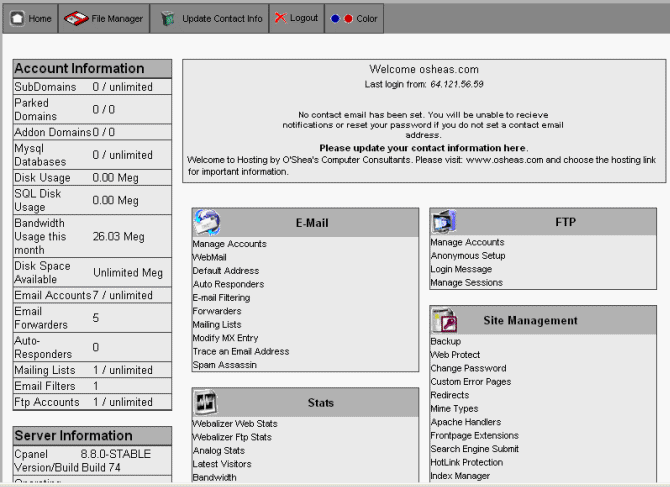Image resolution: width=670 pixels, height=487 pixels.
Task: Open Backup under Site Management
Action: [445, 341]
